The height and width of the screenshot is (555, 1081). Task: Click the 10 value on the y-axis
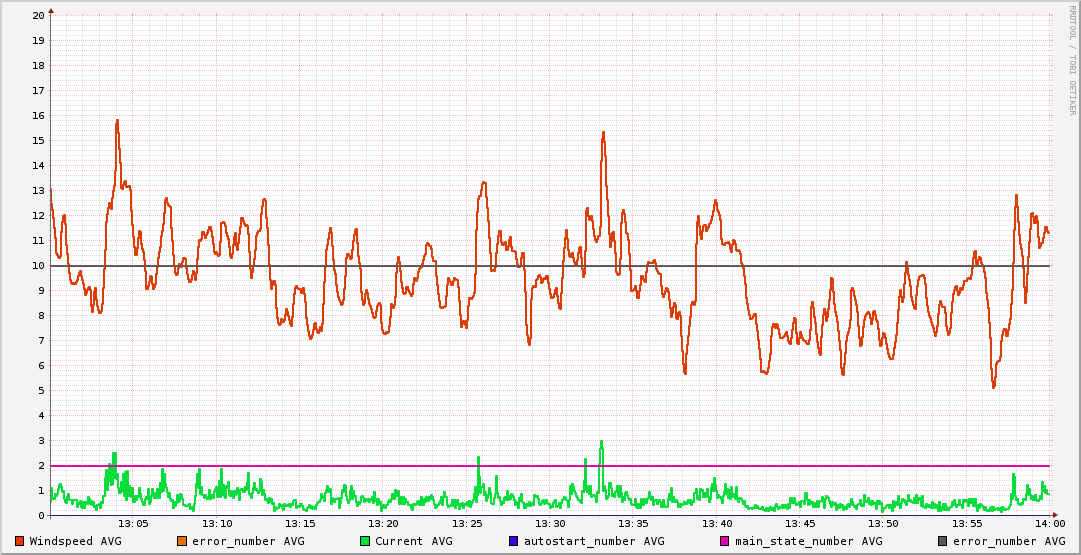tap(38, 266)
